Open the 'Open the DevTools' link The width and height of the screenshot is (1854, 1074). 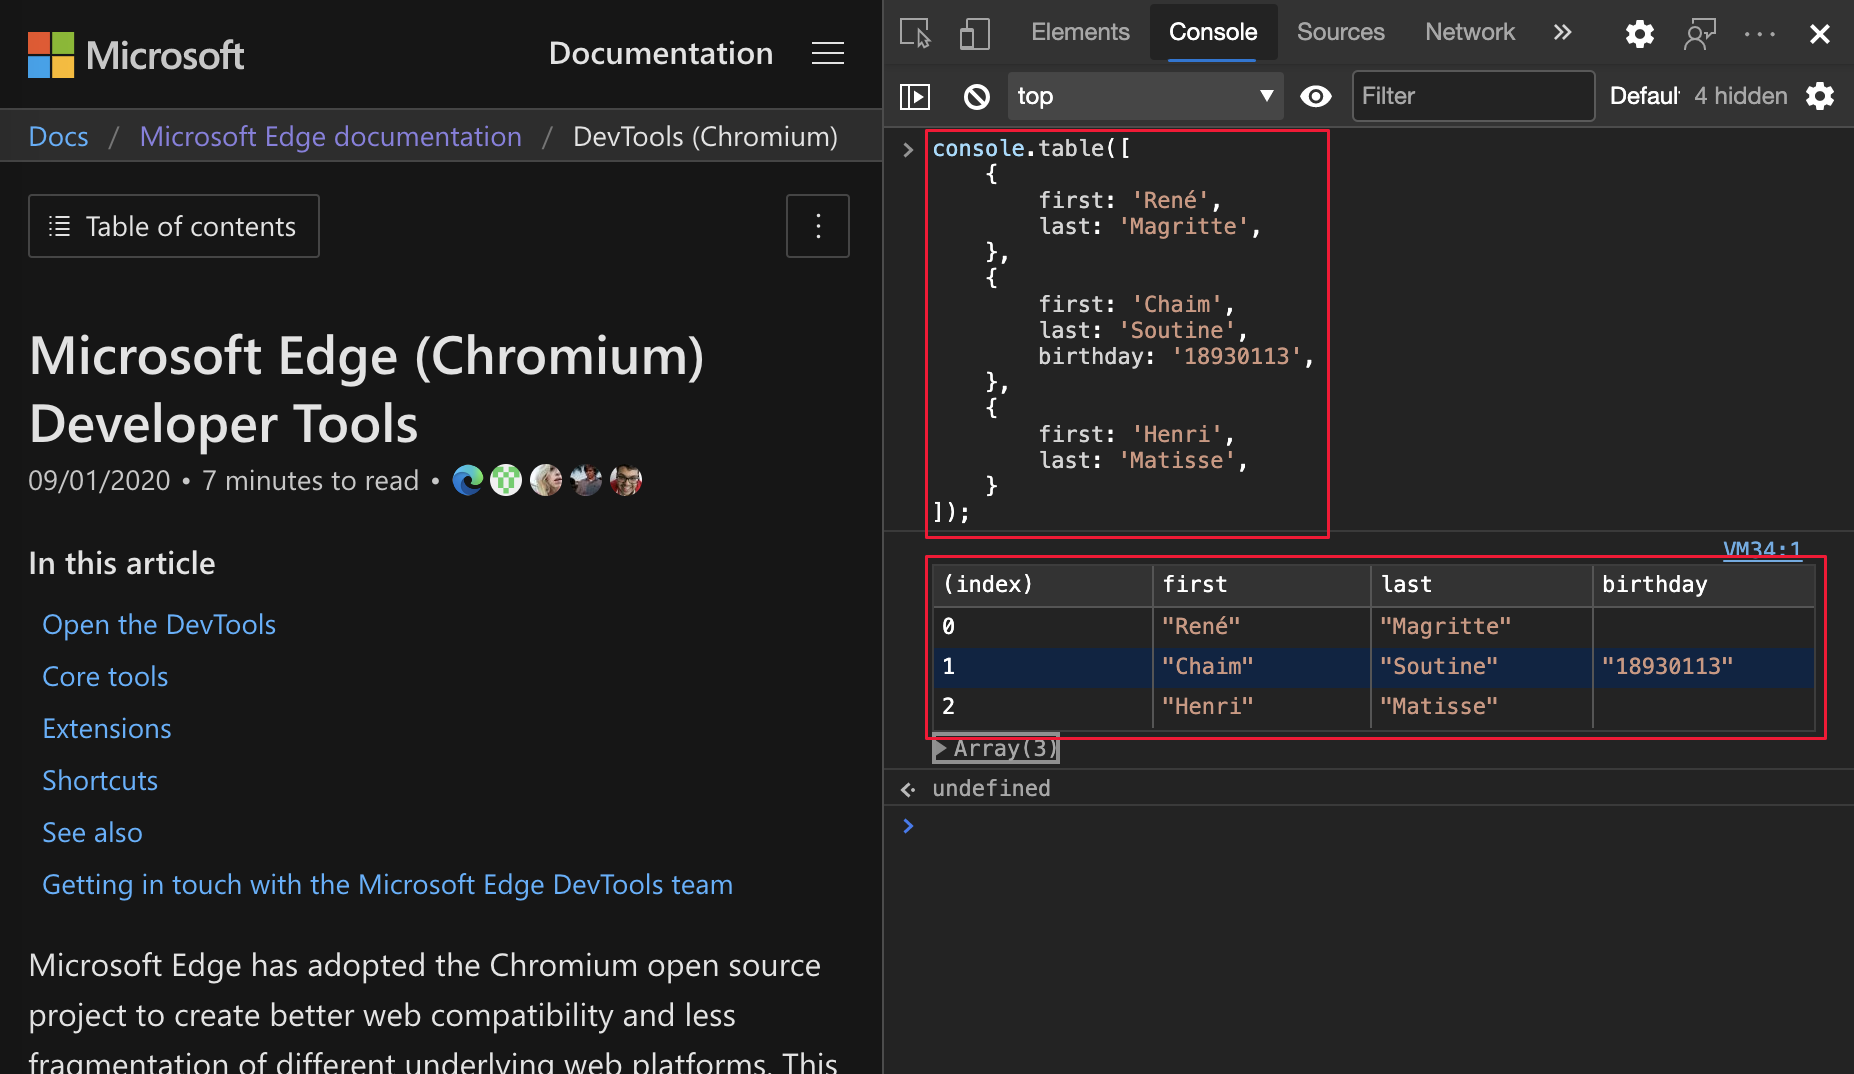click(158, 623)
